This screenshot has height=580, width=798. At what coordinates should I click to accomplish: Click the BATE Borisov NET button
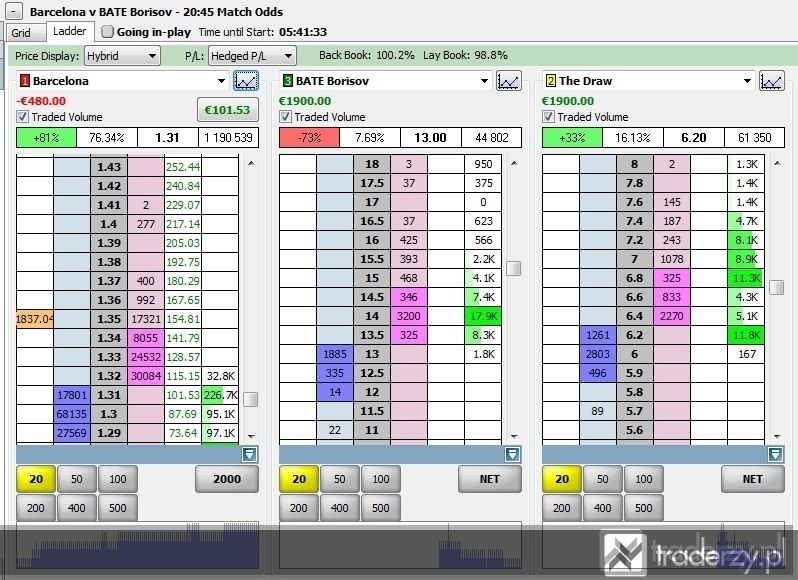(490, 479)
